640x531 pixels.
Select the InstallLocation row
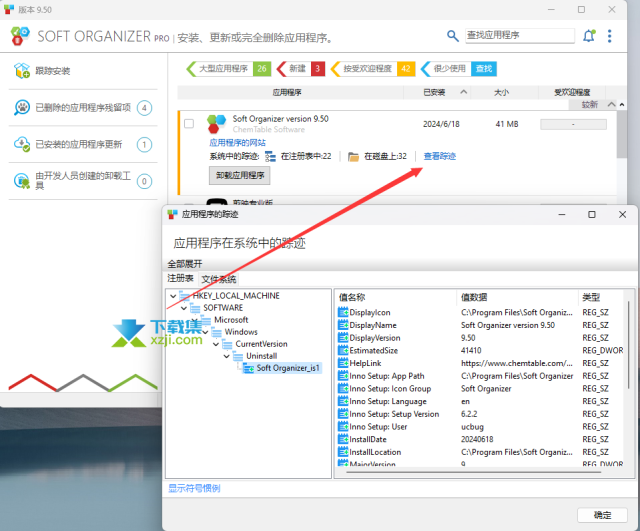click(x=480, y=452)
